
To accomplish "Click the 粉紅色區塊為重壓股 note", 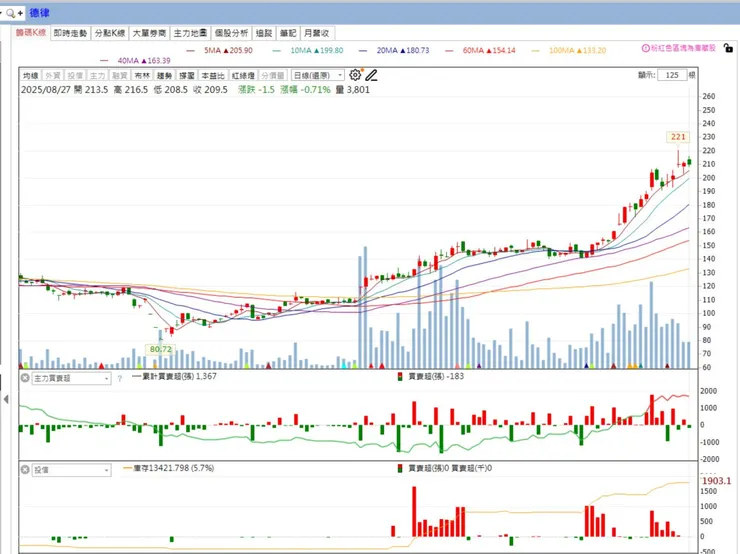I will click(683, 48).
